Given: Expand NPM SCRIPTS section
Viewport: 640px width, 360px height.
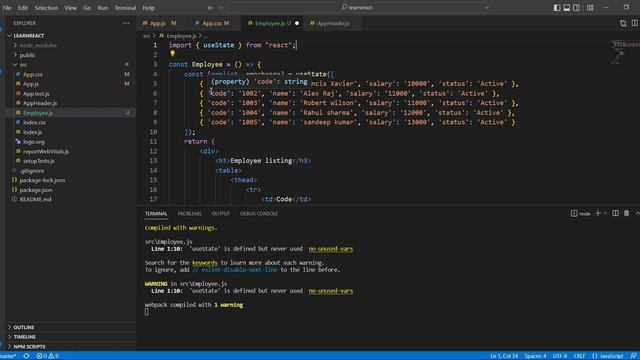Looking at the screenshot, I should click(x=29, y=347).
